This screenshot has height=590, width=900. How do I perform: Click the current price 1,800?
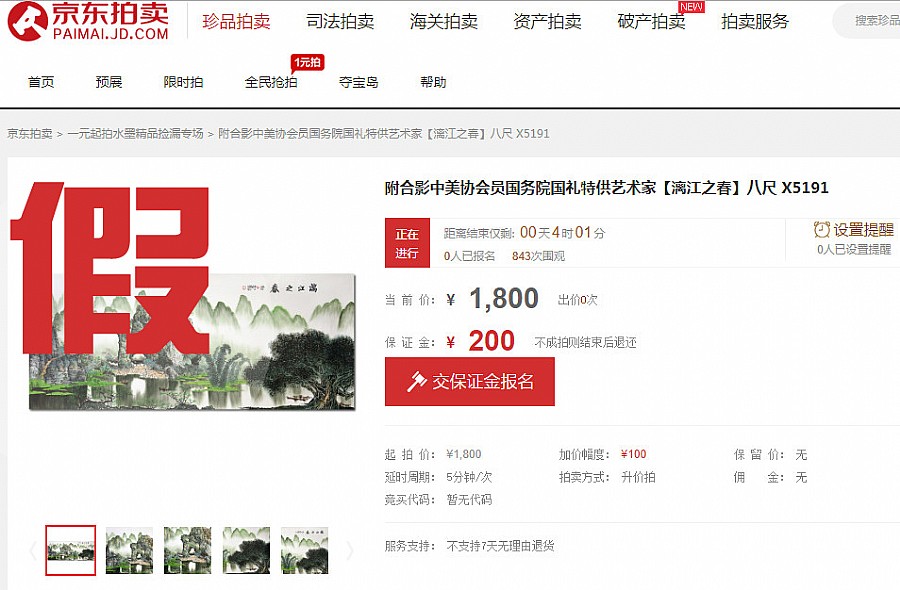point(503,298)
